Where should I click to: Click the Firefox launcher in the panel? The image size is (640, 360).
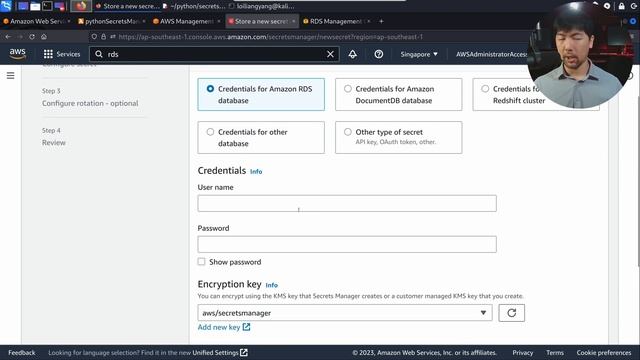coord(81,6)
